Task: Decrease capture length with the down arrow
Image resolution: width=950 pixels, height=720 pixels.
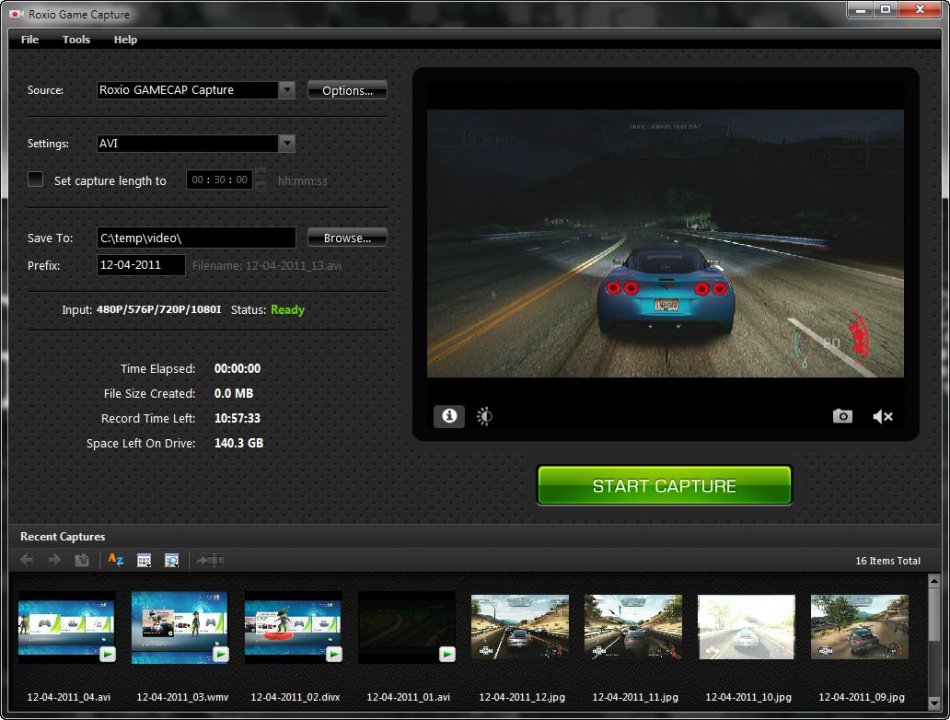Action: tap(261, 185)
